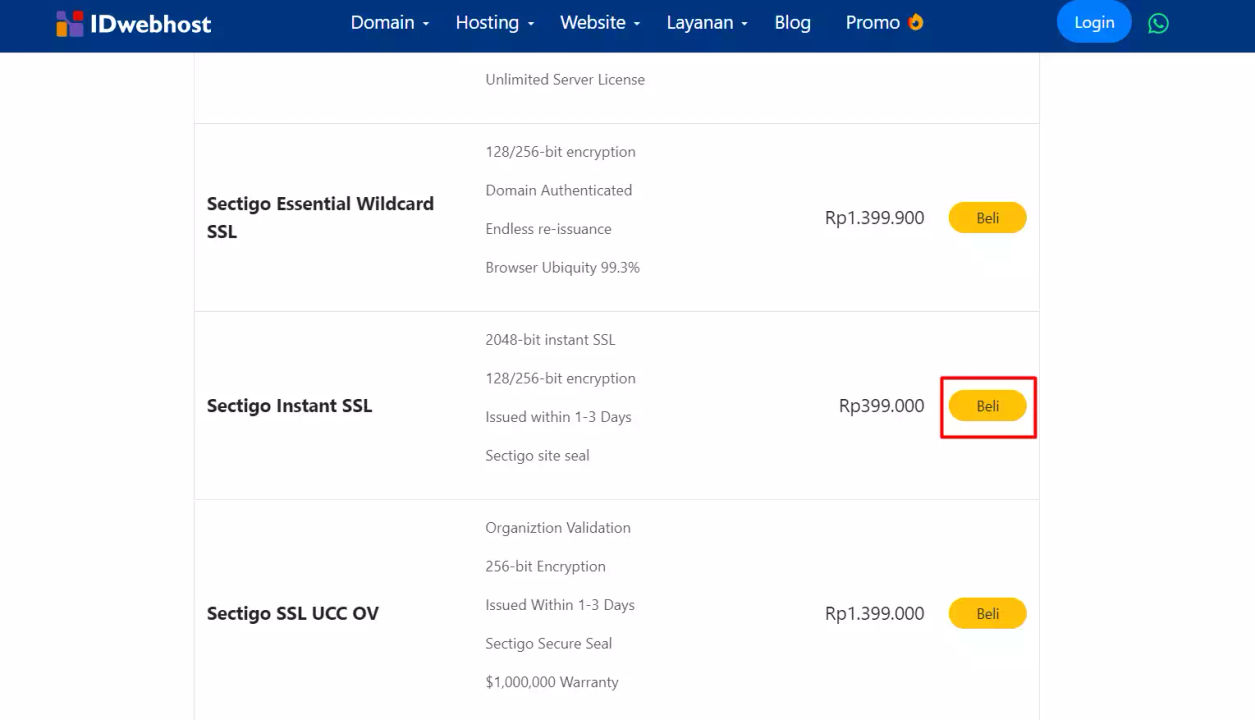Click the 2048-bit instant SSL text

550,340
